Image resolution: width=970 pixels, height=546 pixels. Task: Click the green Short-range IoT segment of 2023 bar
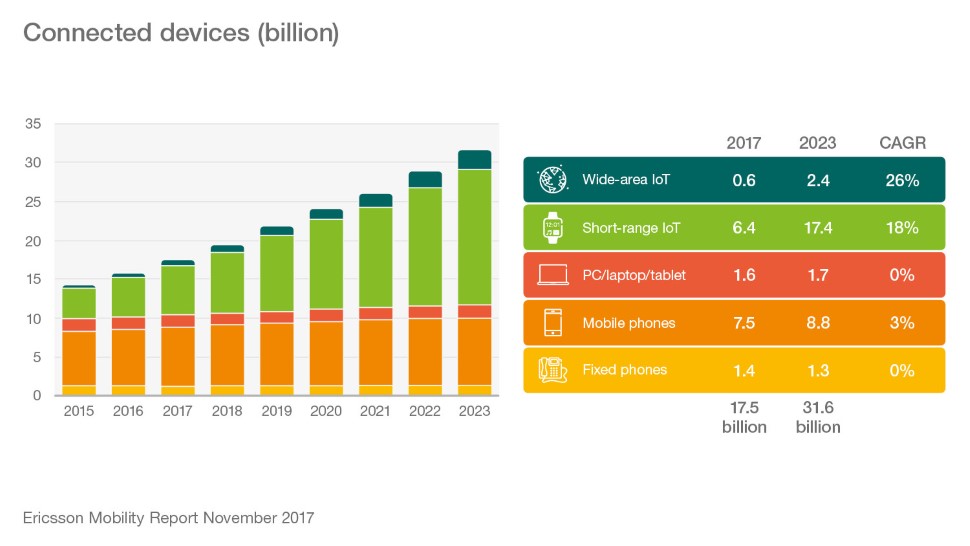click(474, 237)
